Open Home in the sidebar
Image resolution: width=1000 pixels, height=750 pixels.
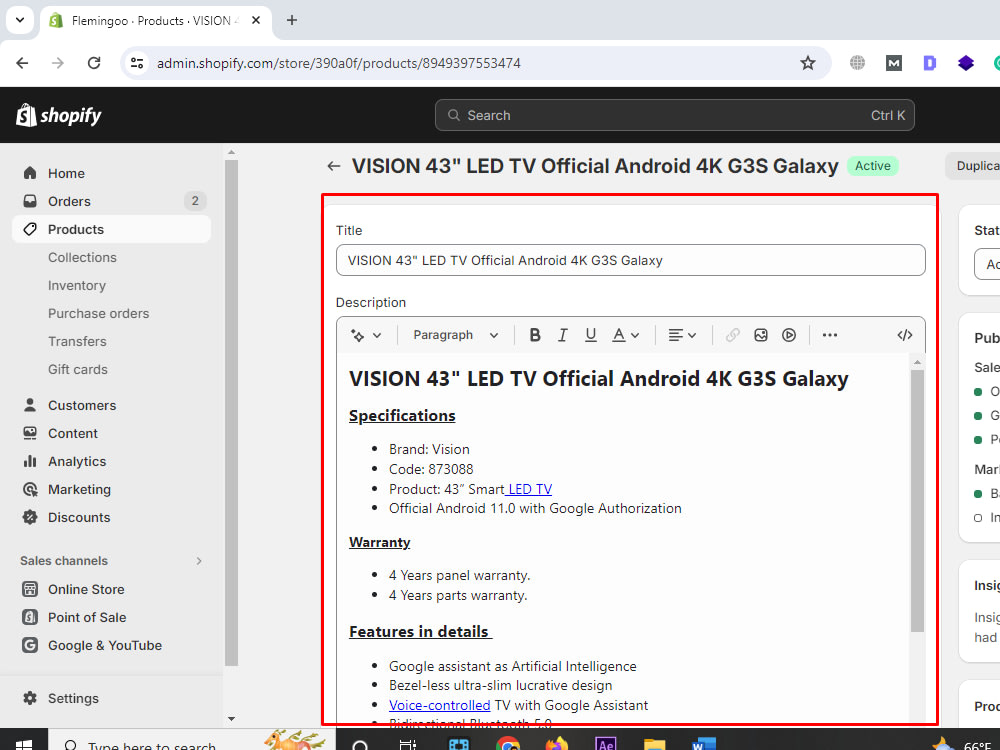[x=66, y=173]
